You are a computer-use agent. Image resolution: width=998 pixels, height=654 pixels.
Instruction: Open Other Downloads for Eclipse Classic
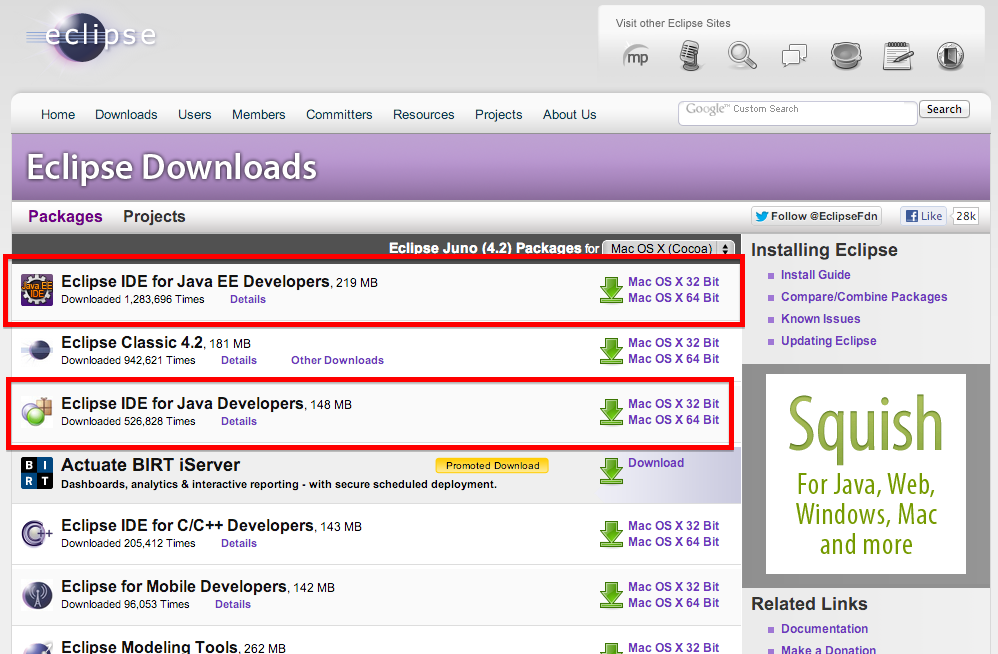click(337, 360)
